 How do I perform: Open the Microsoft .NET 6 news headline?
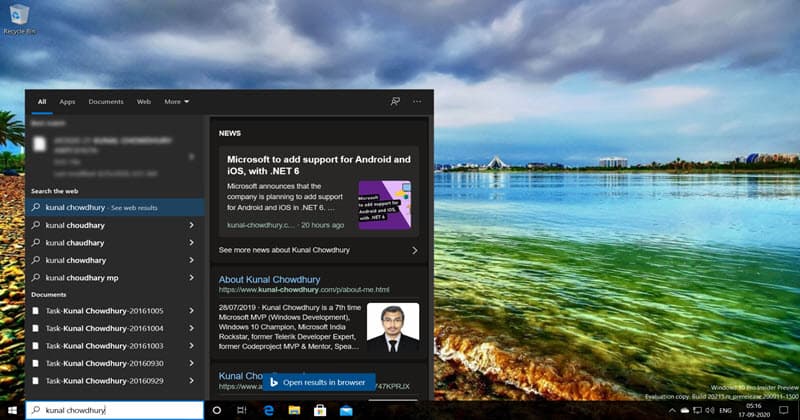click(x=319, y=165)
